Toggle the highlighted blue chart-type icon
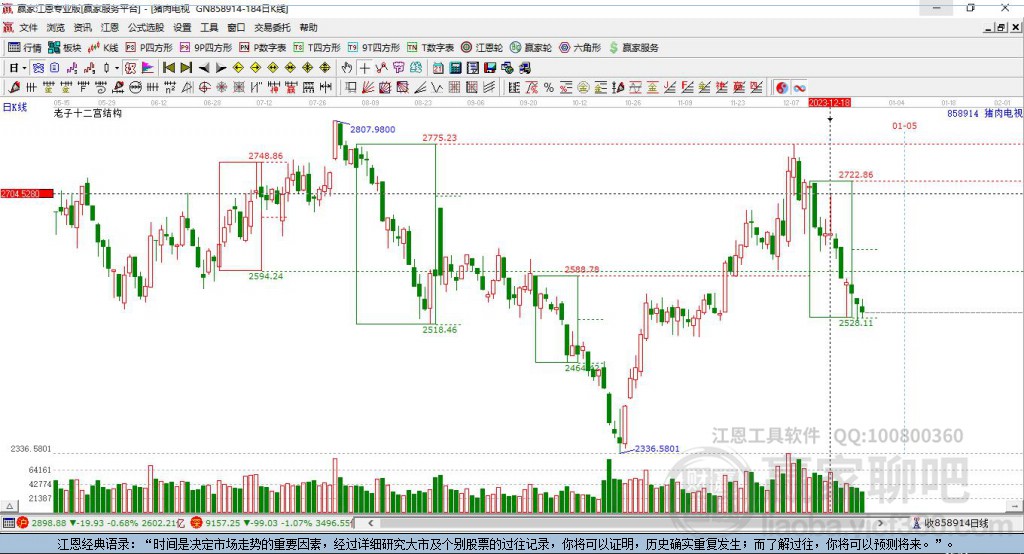The image size is (1024, 554). 39,68
